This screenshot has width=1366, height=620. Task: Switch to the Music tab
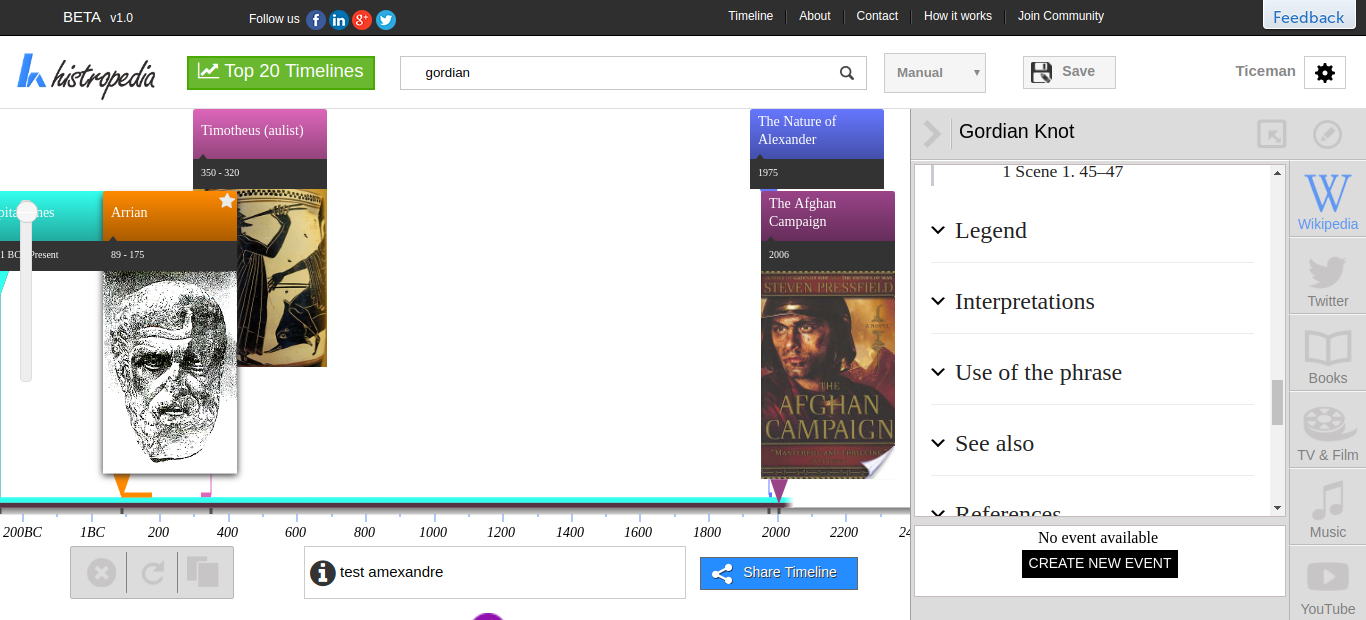[x=1327, y=507]
